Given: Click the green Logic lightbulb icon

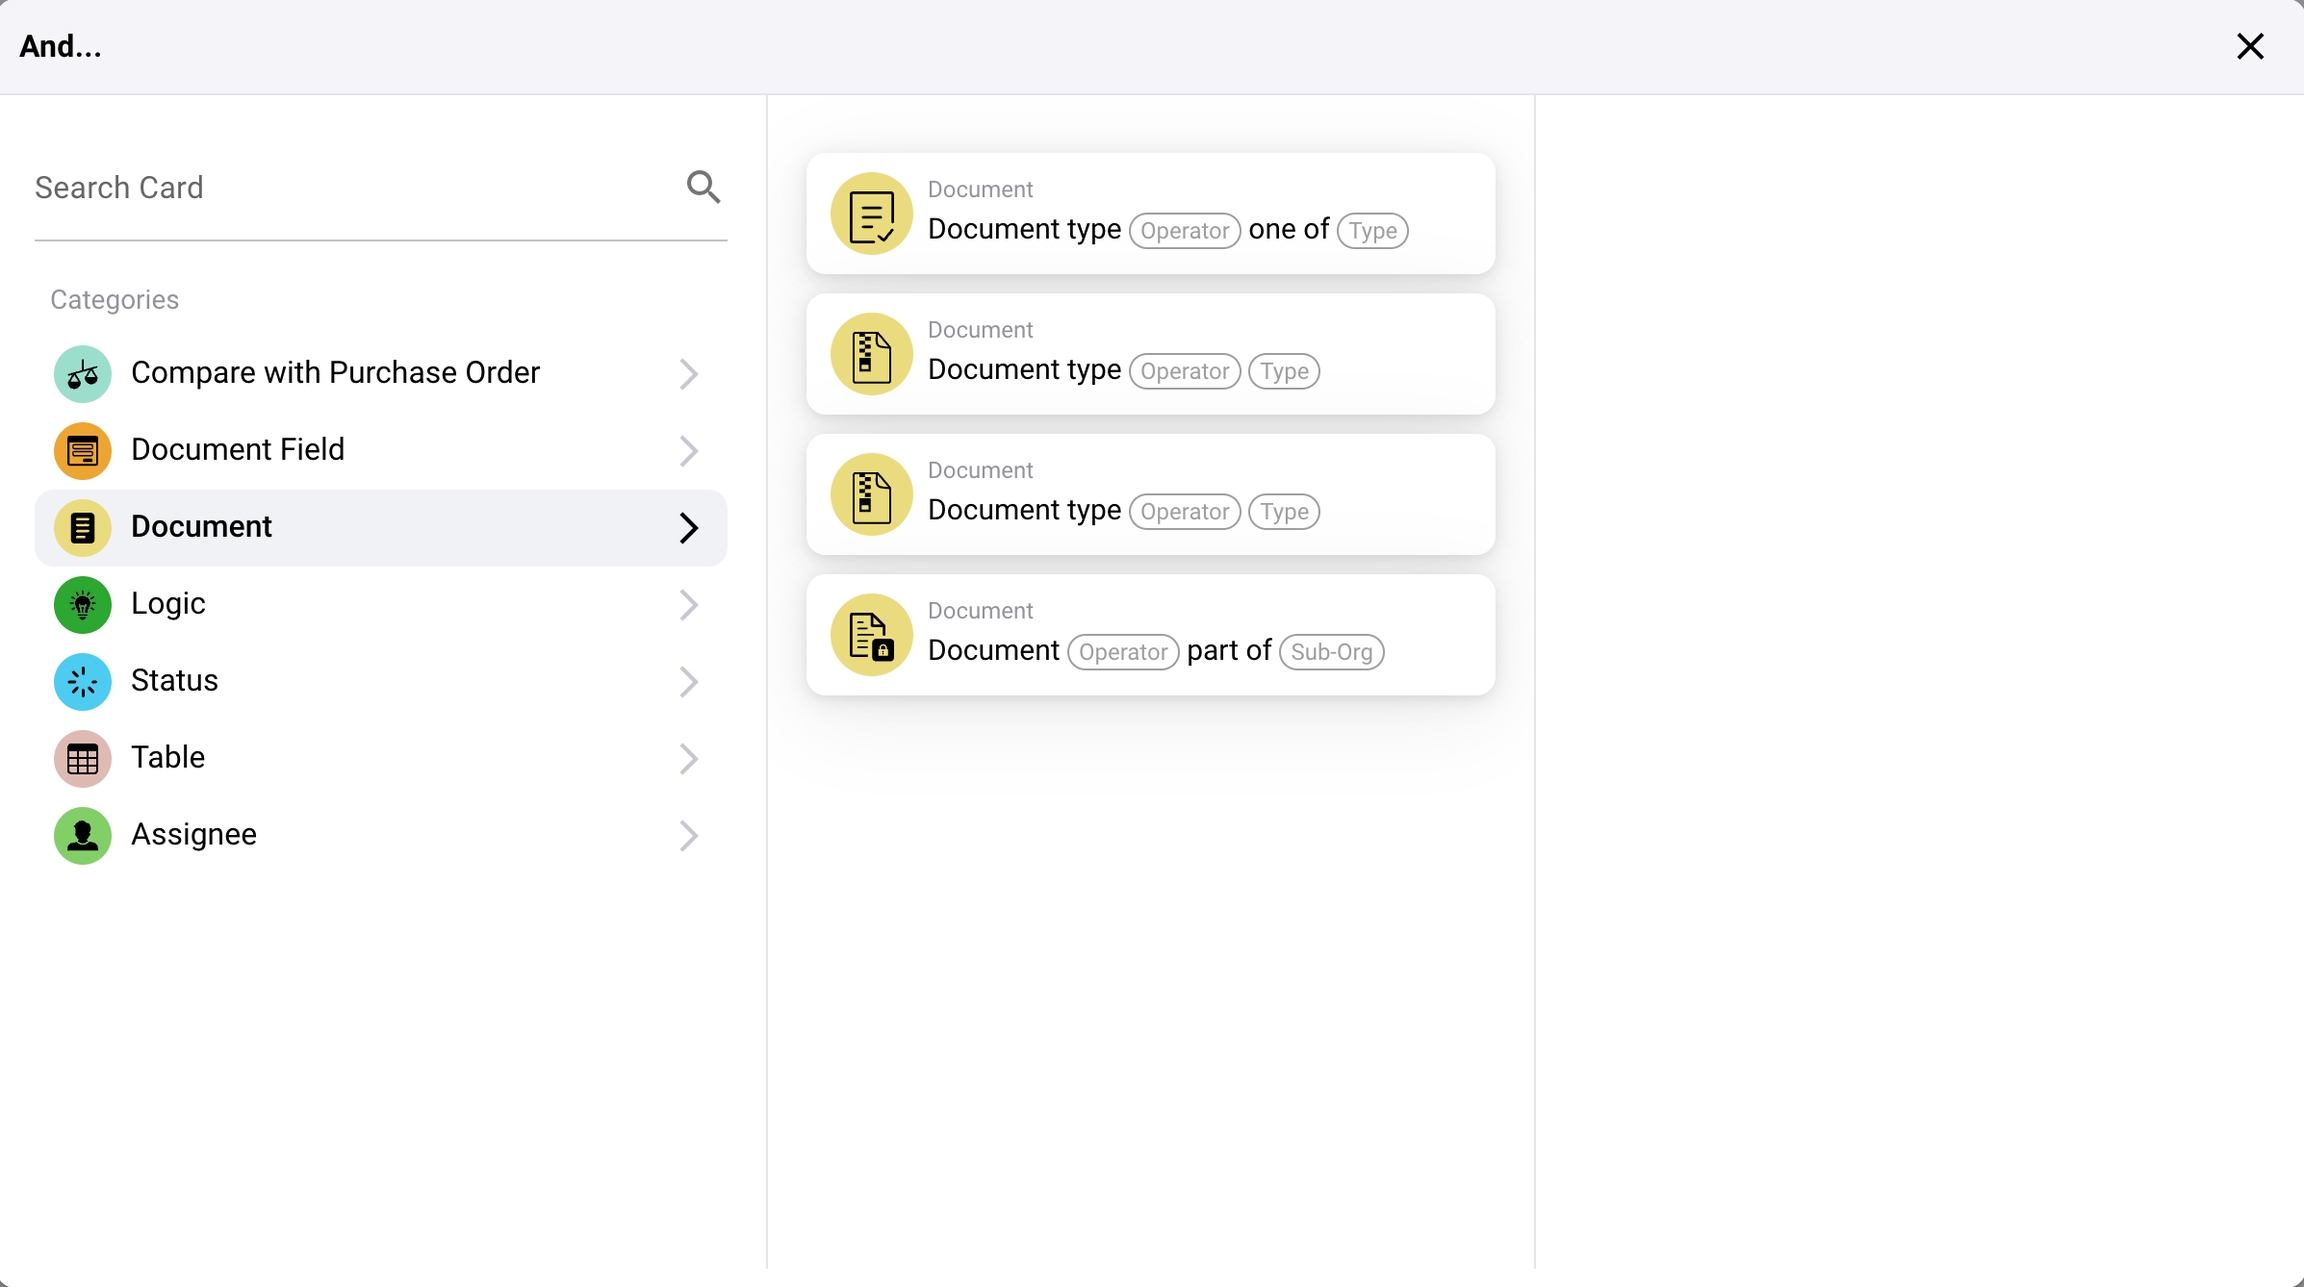Looking at the screenshot, I should (x=82, y=605).
